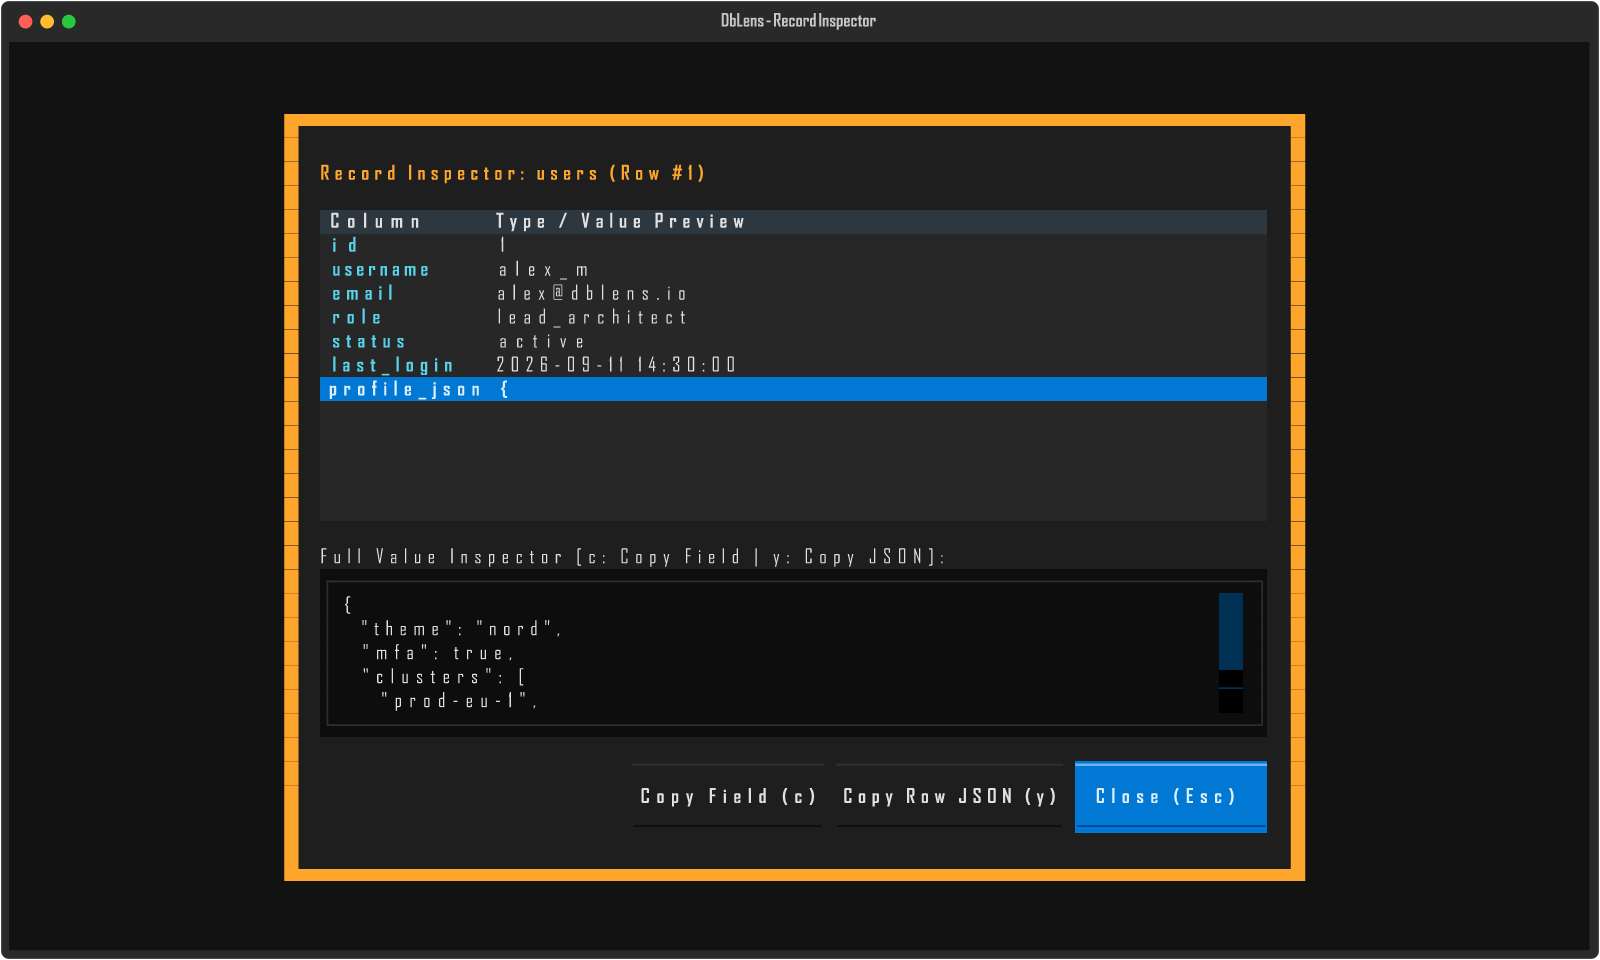
Task: Click the Type / Value Preview header
Action: click(620, 221)
